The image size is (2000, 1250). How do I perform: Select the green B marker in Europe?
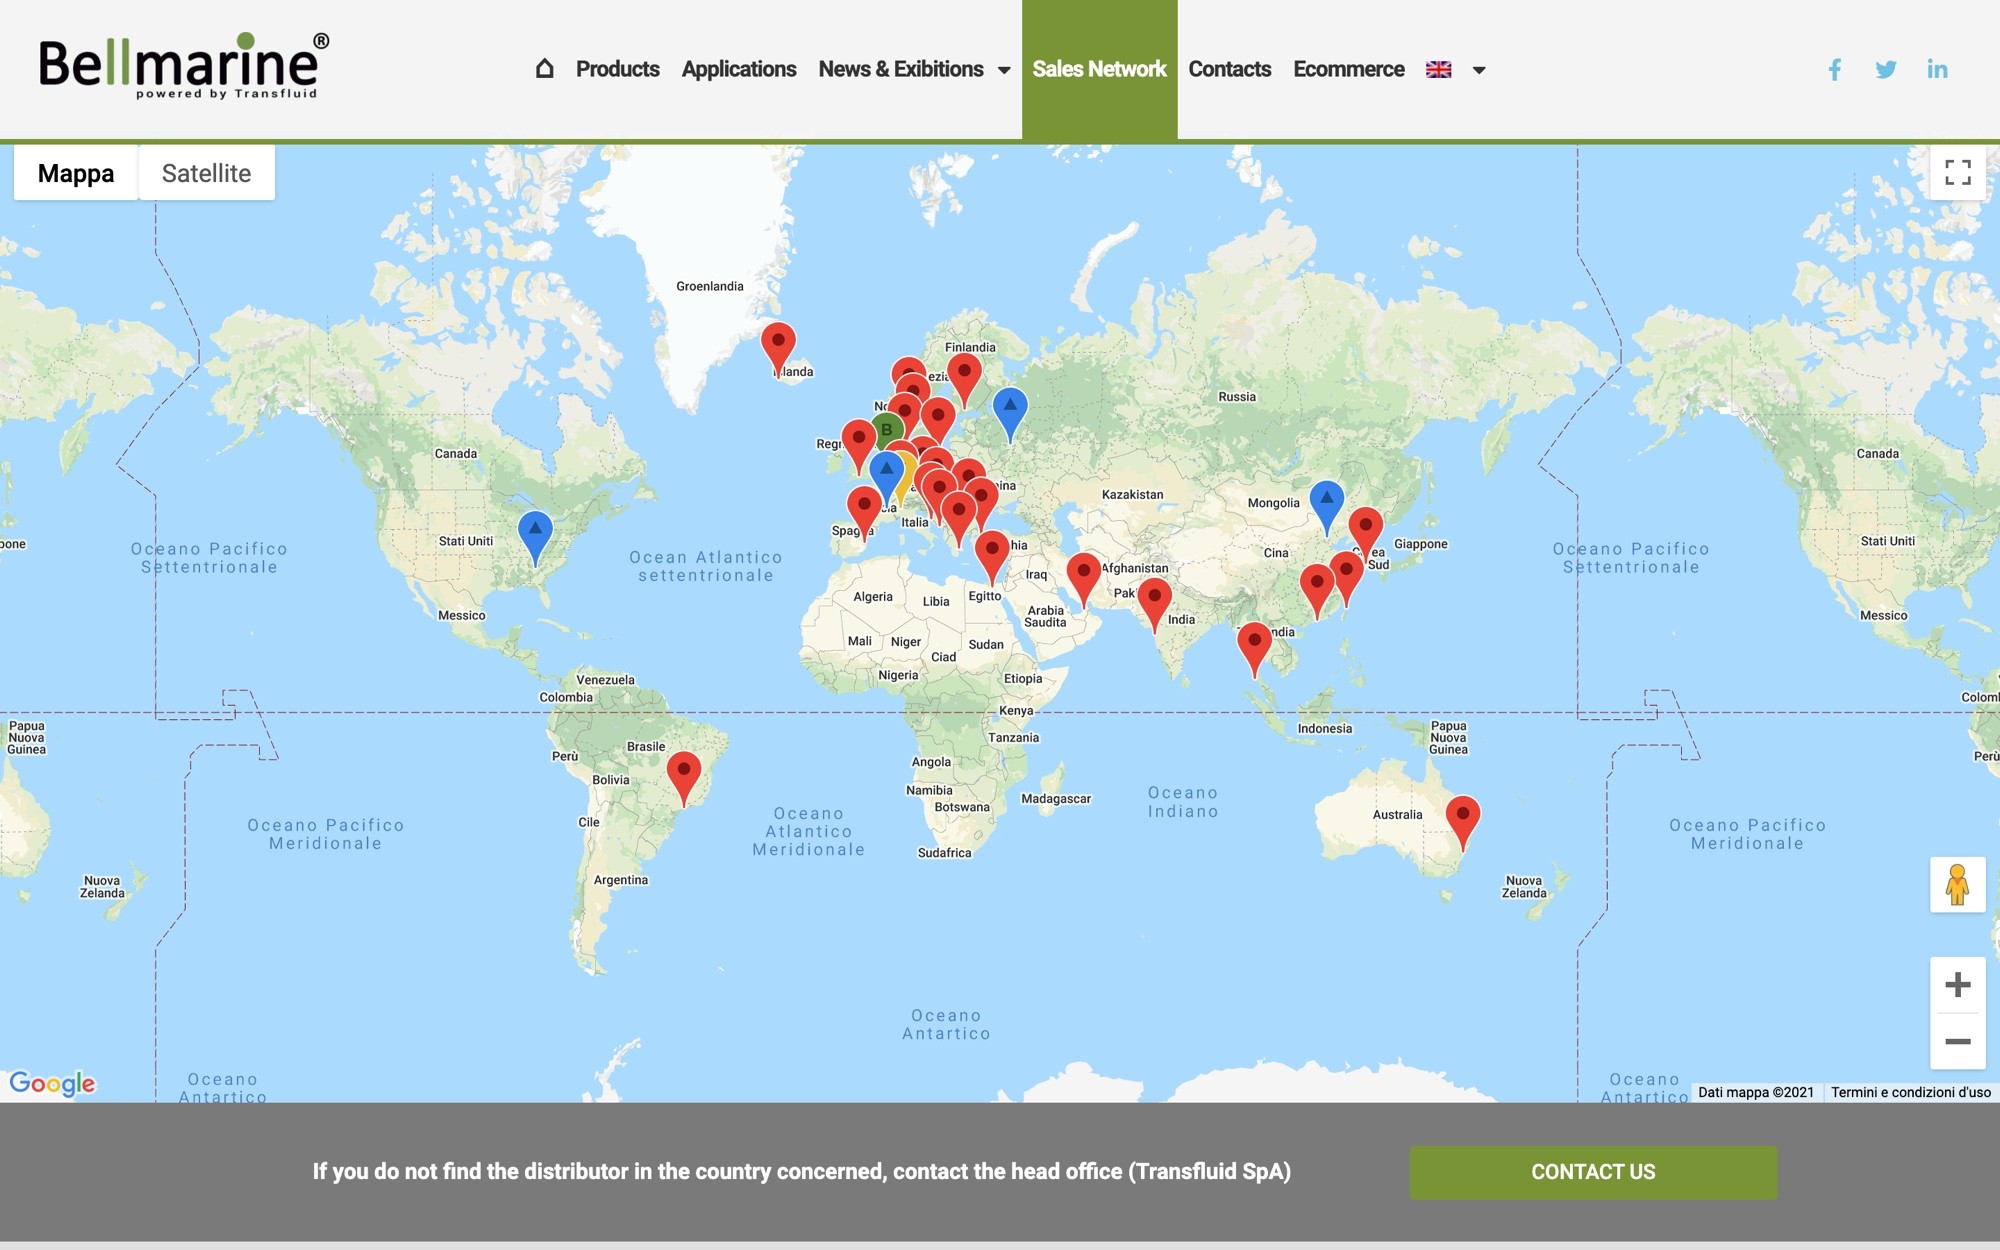(x=886, y=430)
